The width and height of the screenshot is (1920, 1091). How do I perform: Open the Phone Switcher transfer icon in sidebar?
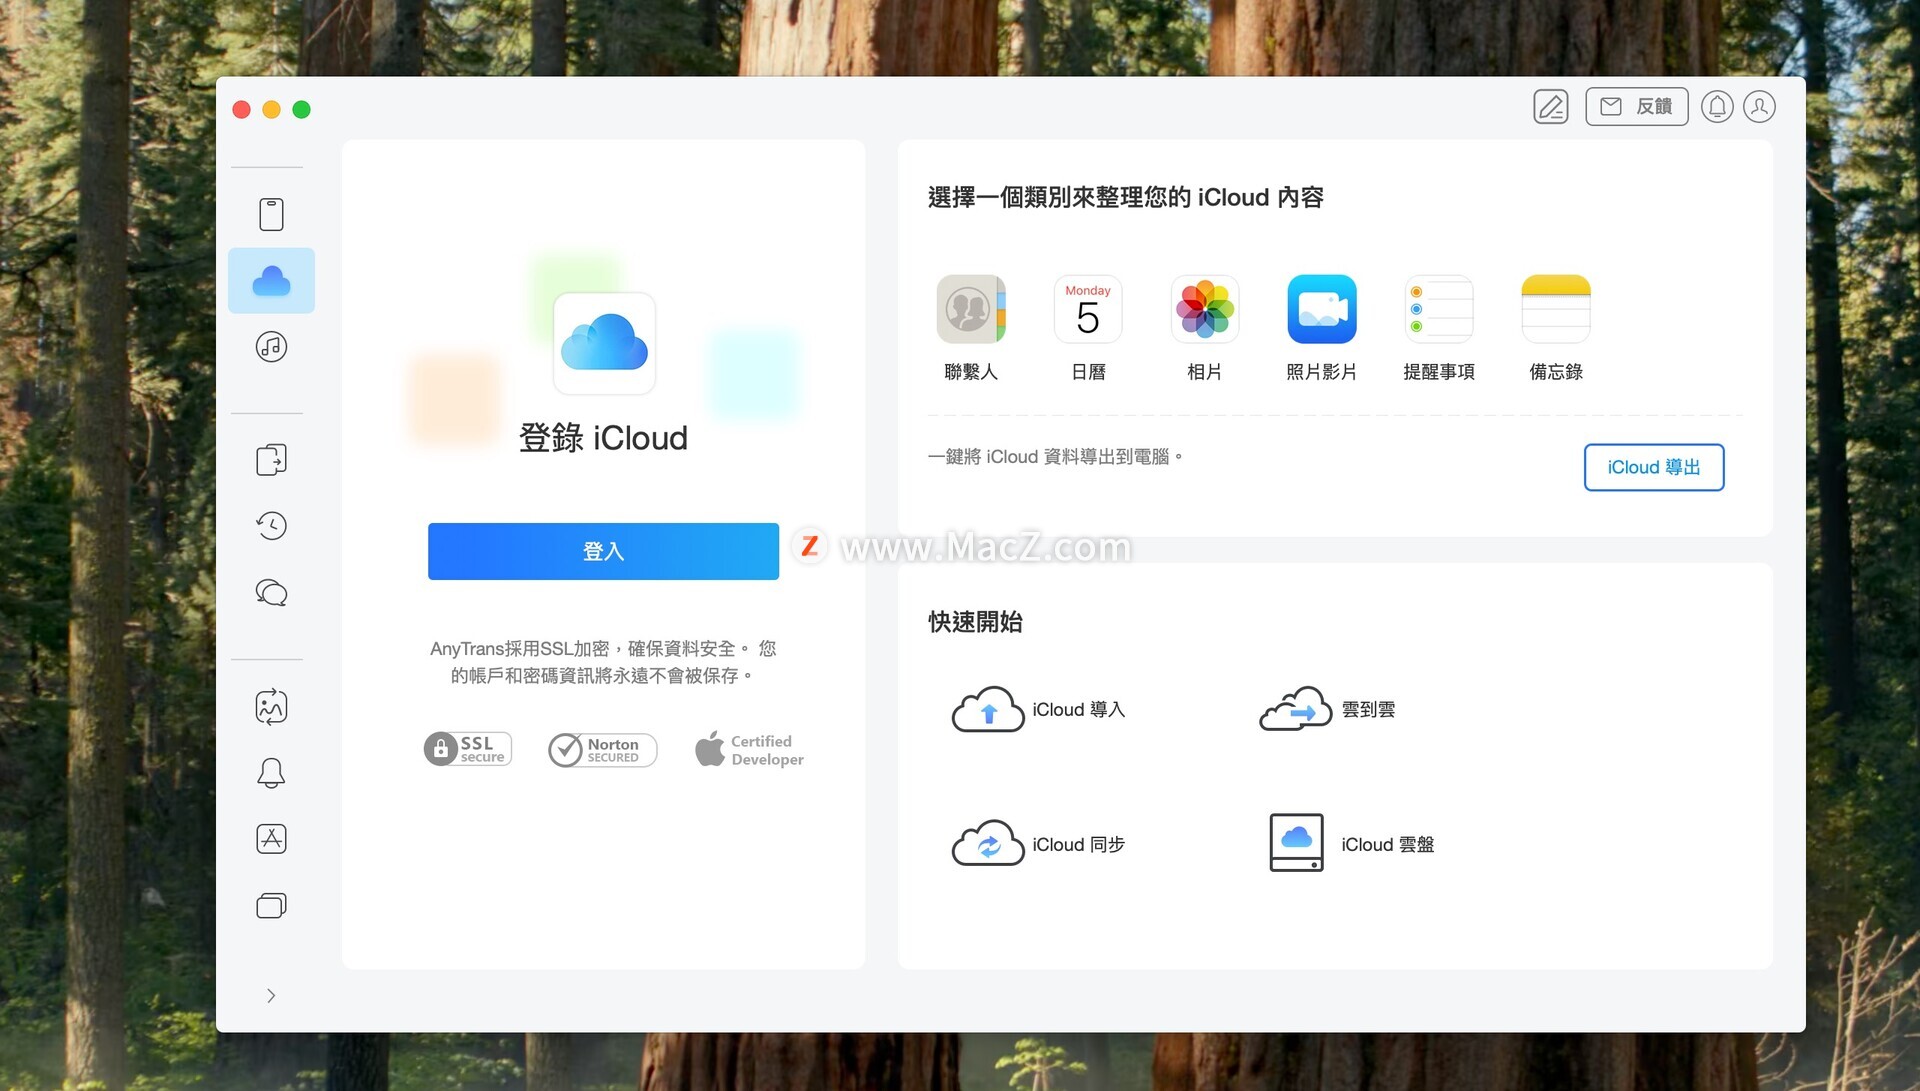(x=271, y=460)
